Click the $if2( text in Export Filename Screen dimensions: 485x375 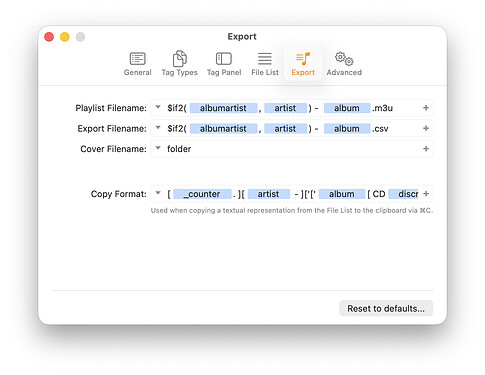(177, 129)
